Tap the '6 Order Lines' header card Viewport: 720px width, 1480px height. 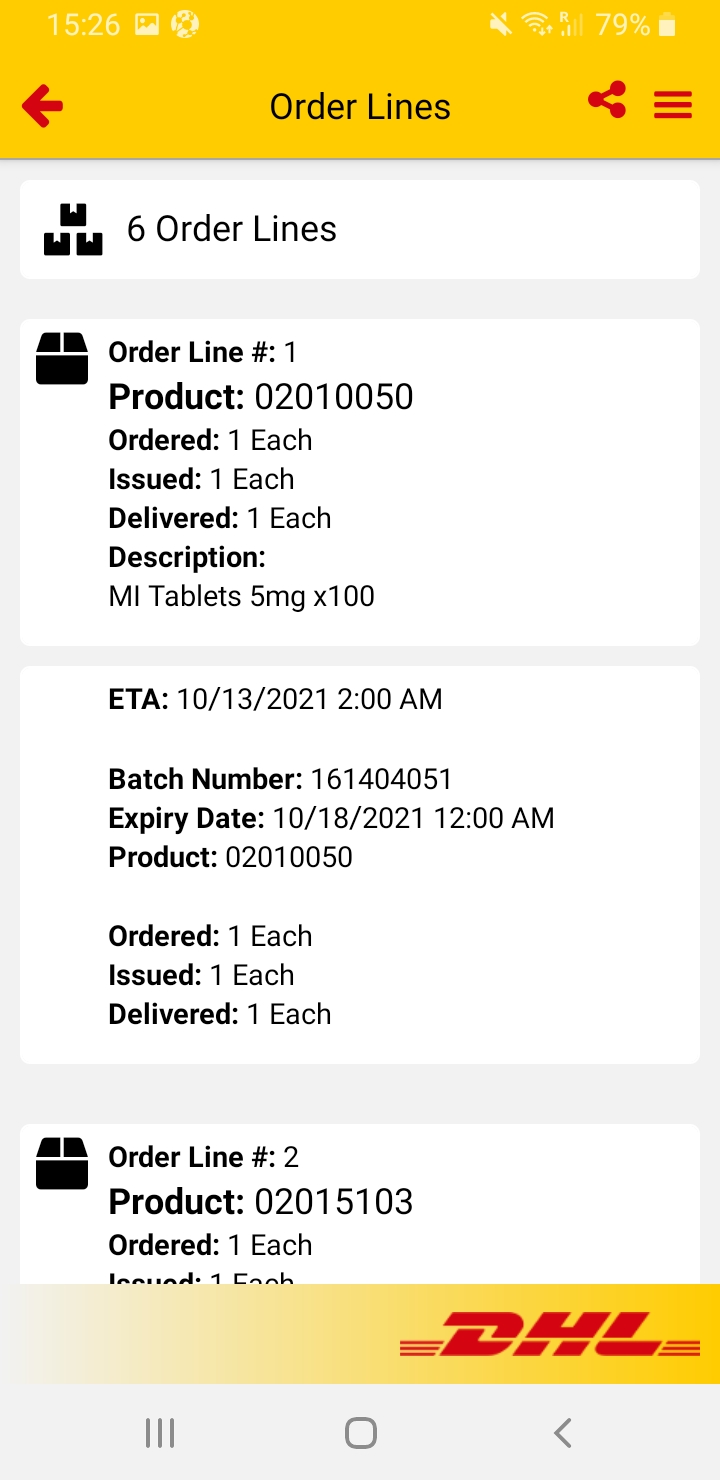360,229
